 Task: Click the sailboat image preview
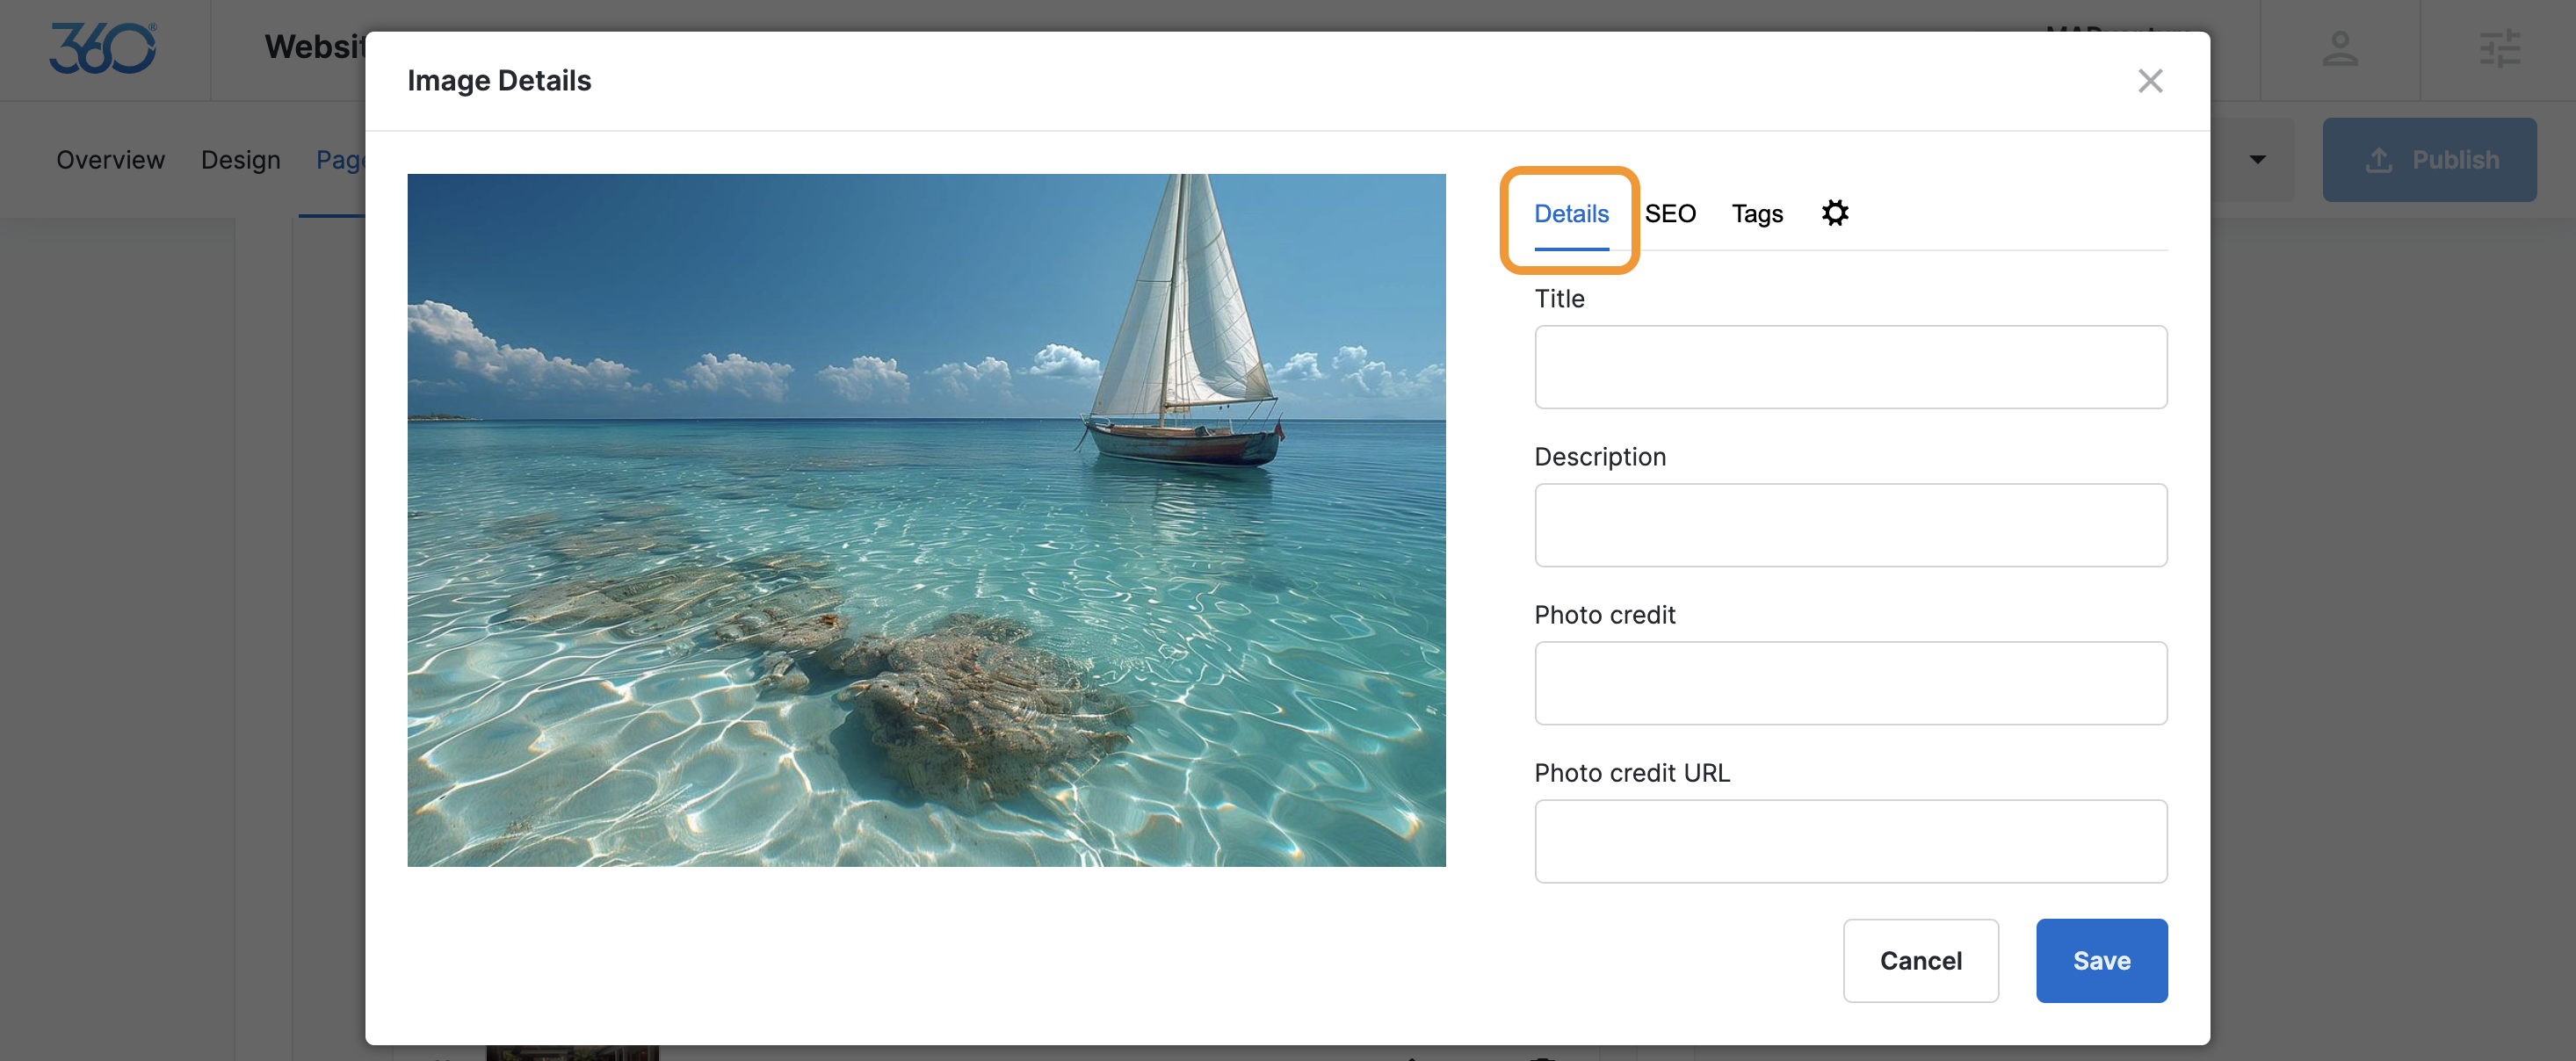pos(926,520)
